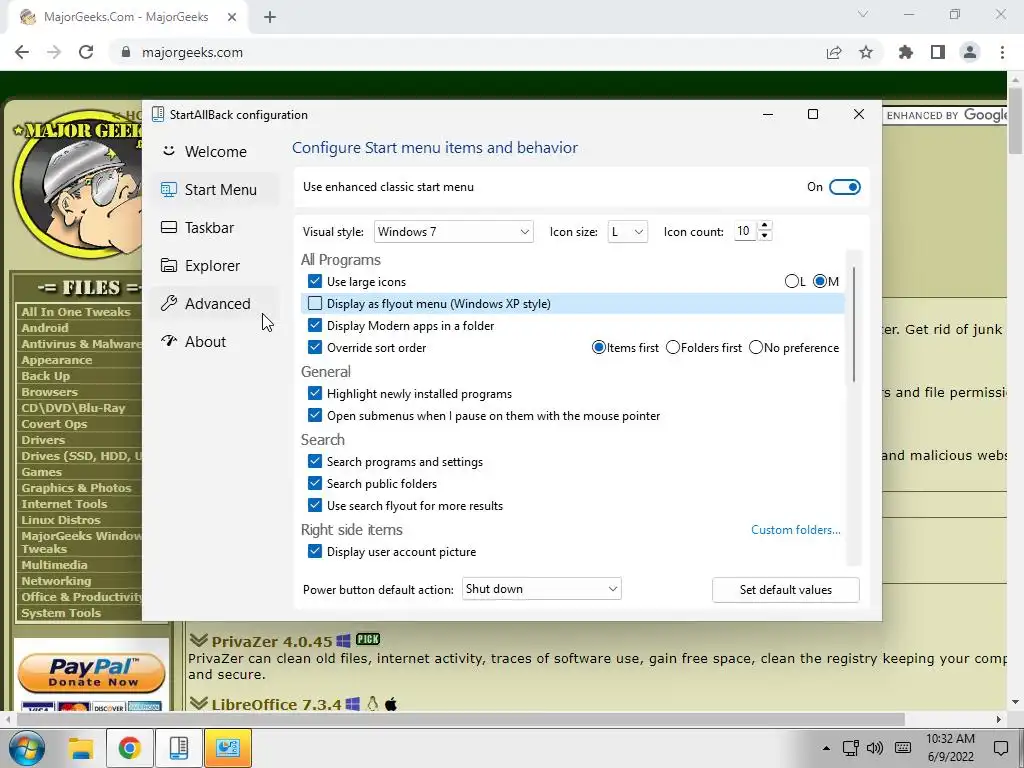Click the share page icon in the address bar
The height and width of the screenshot is (768, 1024).
[x=834, y=52]
